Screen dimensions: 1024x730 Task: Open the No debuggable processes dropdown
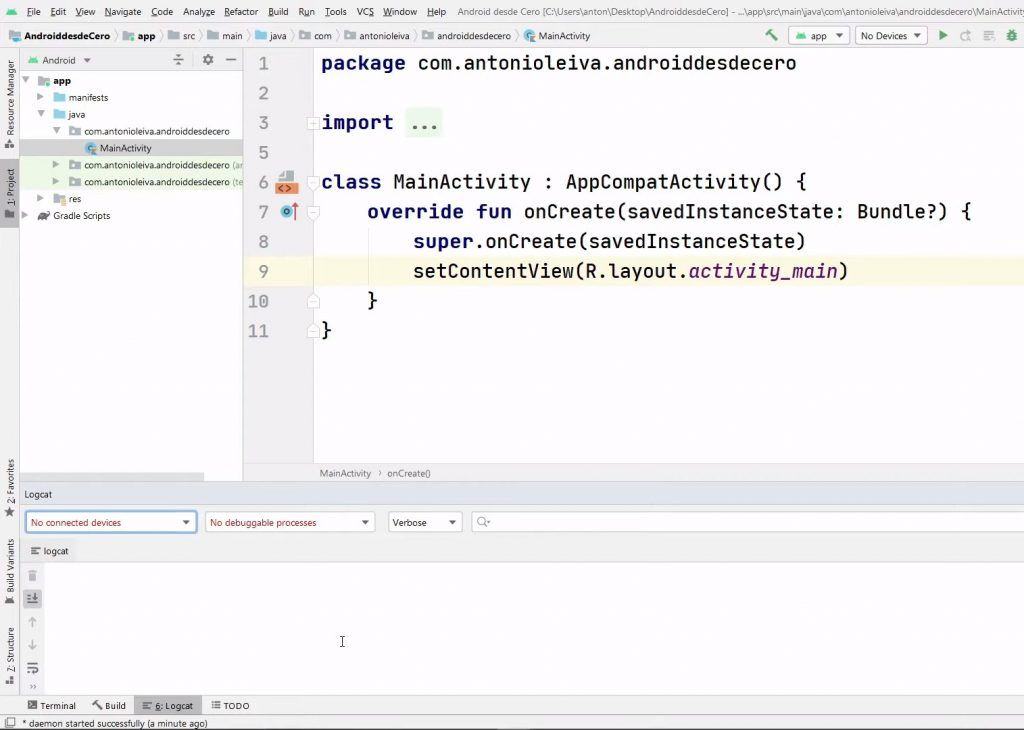(x=290, y=522)
